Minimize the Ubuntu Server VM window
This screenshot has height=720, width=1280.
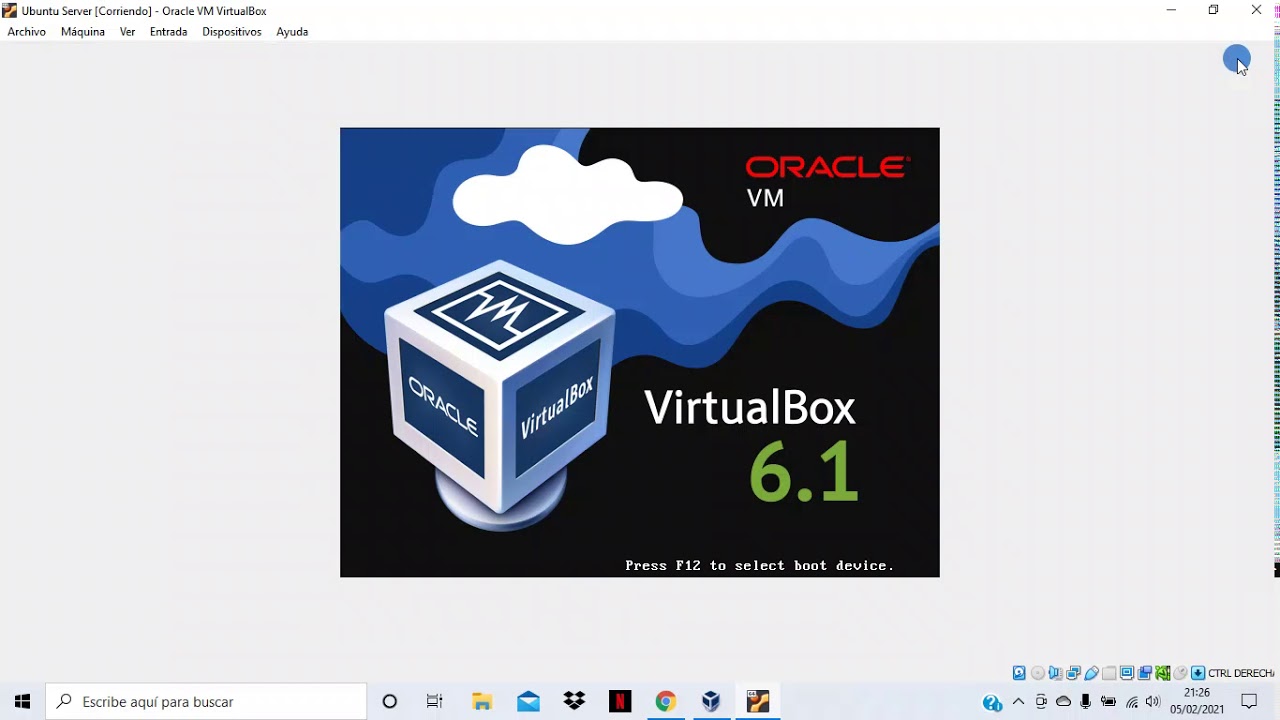click(x=1171, y=10)
